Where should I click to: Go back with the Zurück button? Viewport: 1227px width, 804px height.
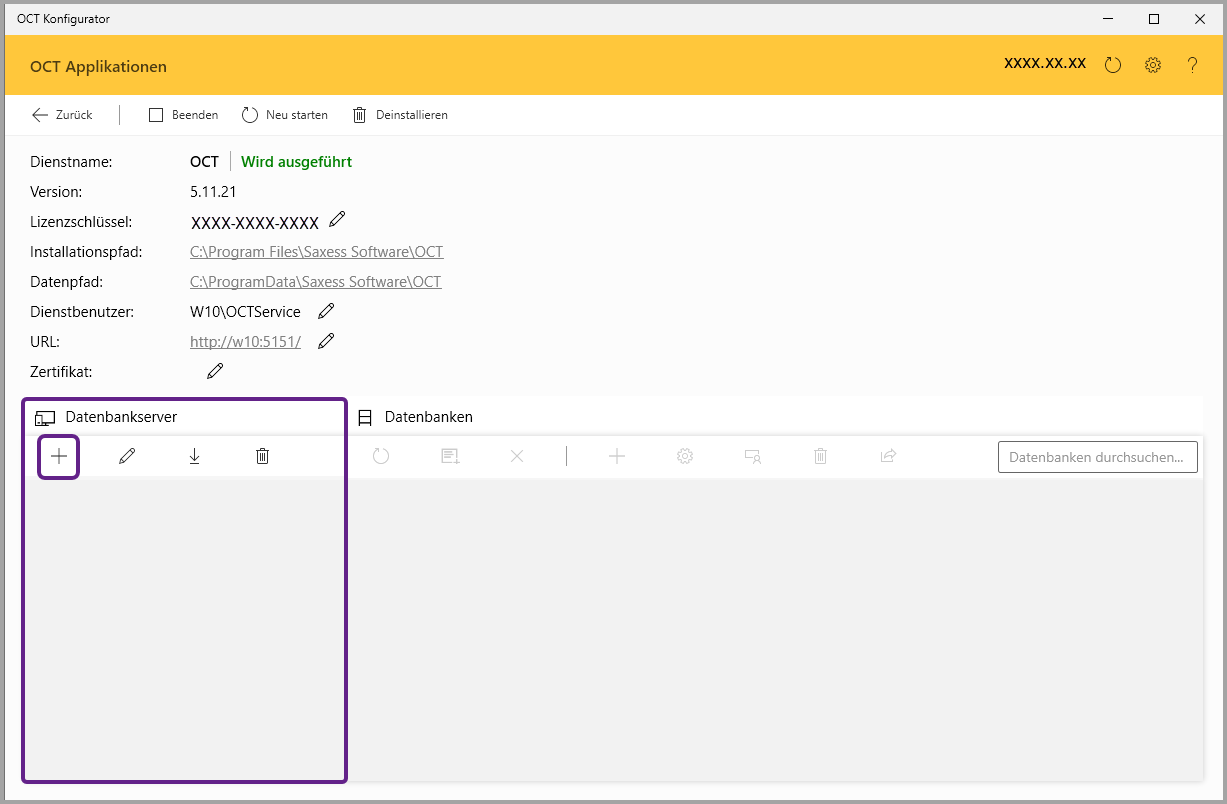click(62, 115)
